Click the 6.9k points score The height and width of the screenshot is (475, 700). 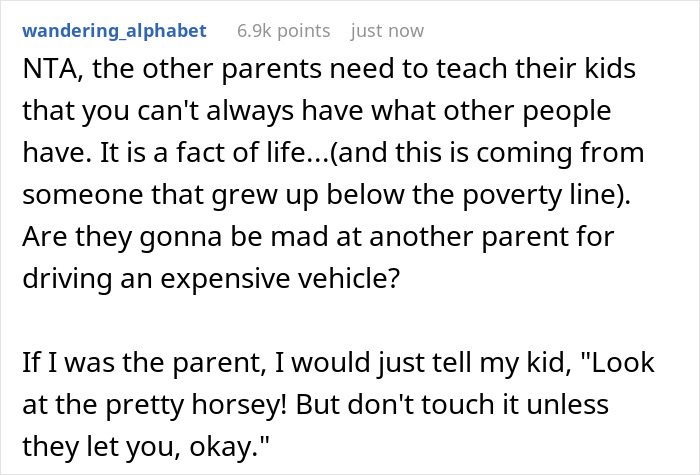click(x=283, y=31)
